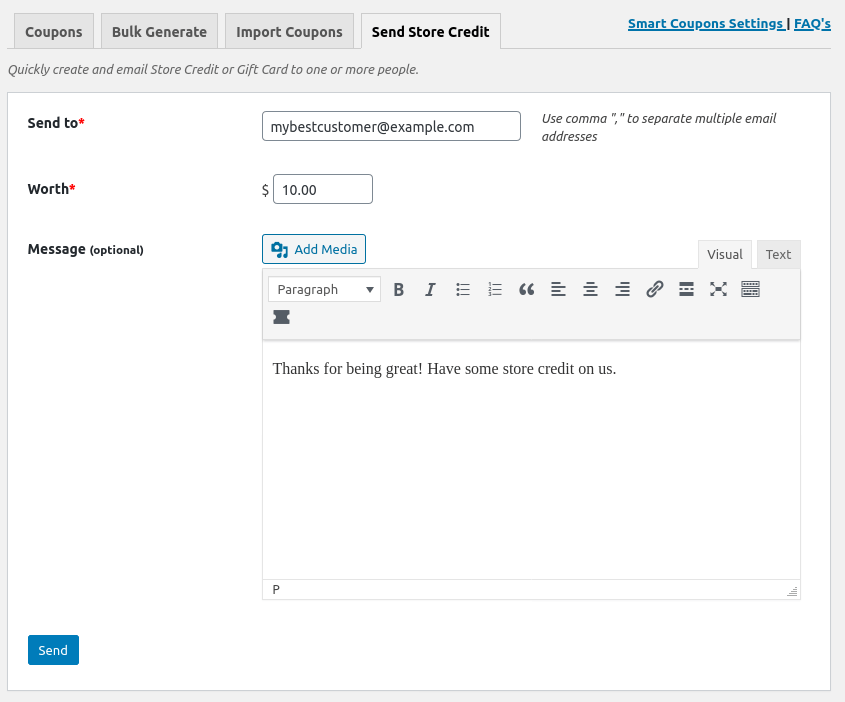Apply italic formatting in the editor toolbar
This screenshot has height=702, width=845.
[x=431, y=290]
